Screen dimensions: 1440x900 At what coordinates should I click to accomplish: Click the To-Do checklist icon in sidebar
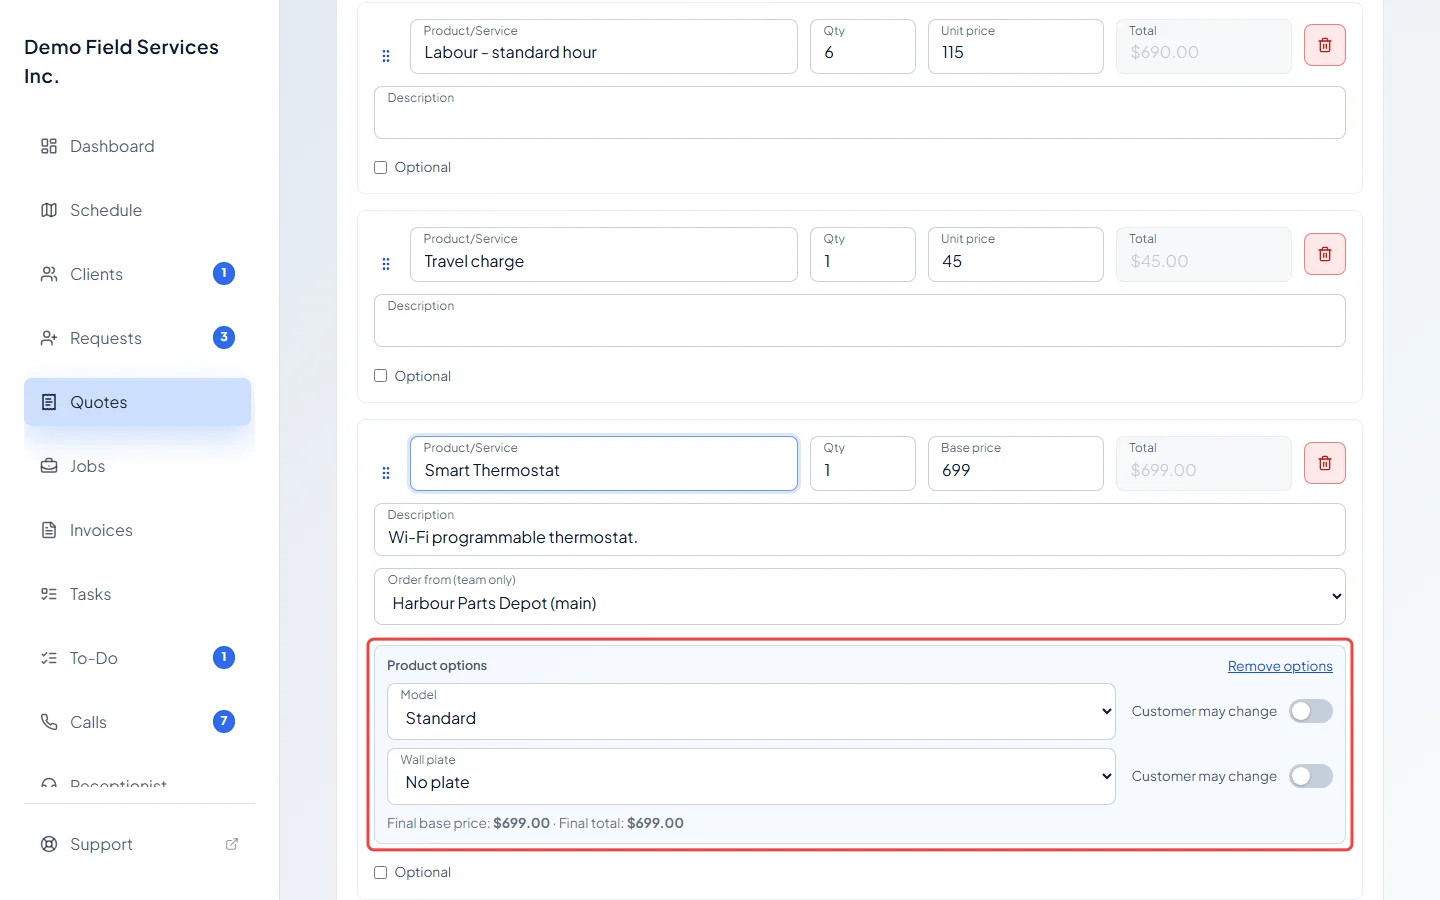(49, 658)
